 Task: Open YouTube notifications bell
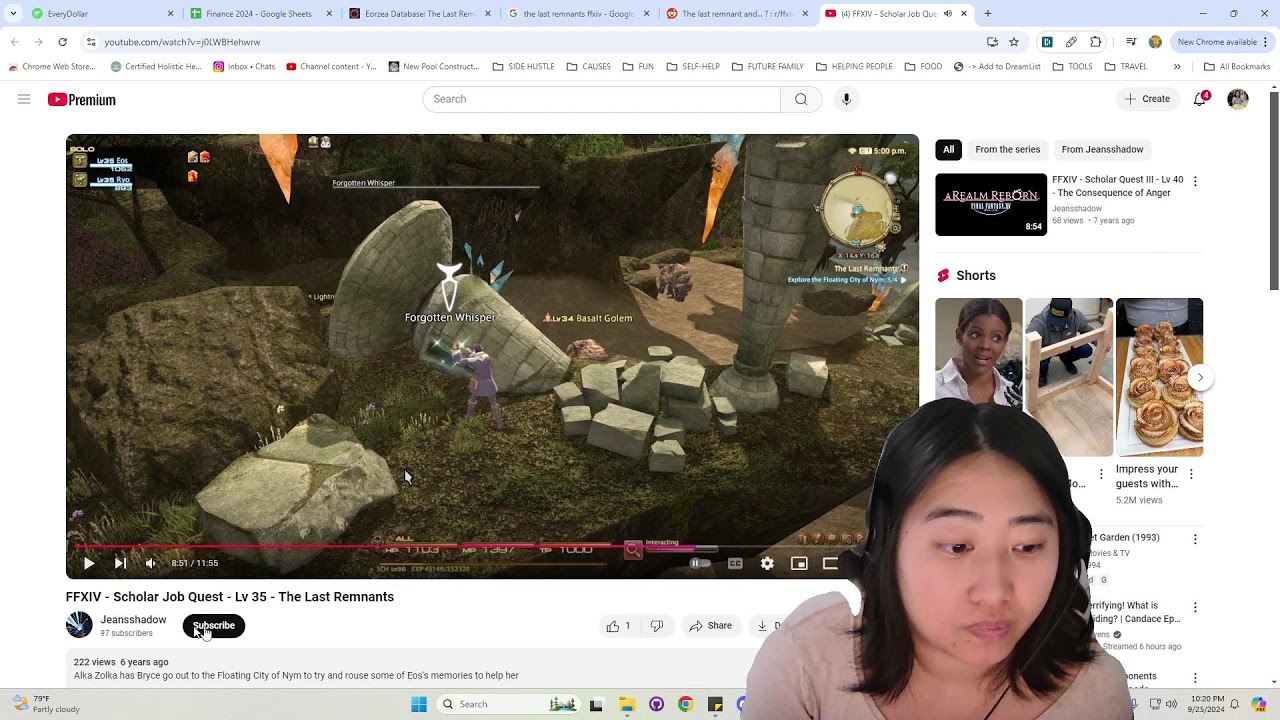pyautogui.click(x=1200, y=99)
